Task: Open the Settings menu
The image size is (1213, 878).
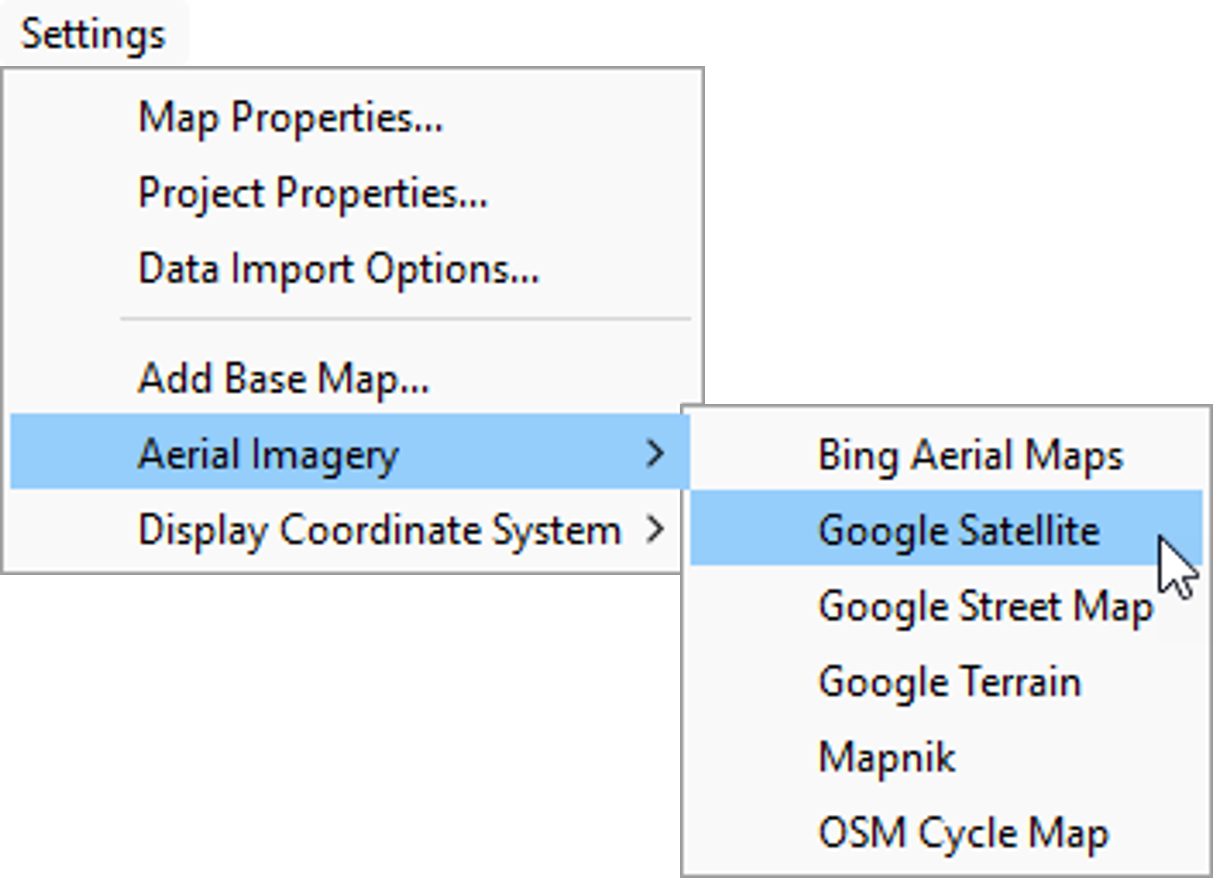Action: pos(94,34)
